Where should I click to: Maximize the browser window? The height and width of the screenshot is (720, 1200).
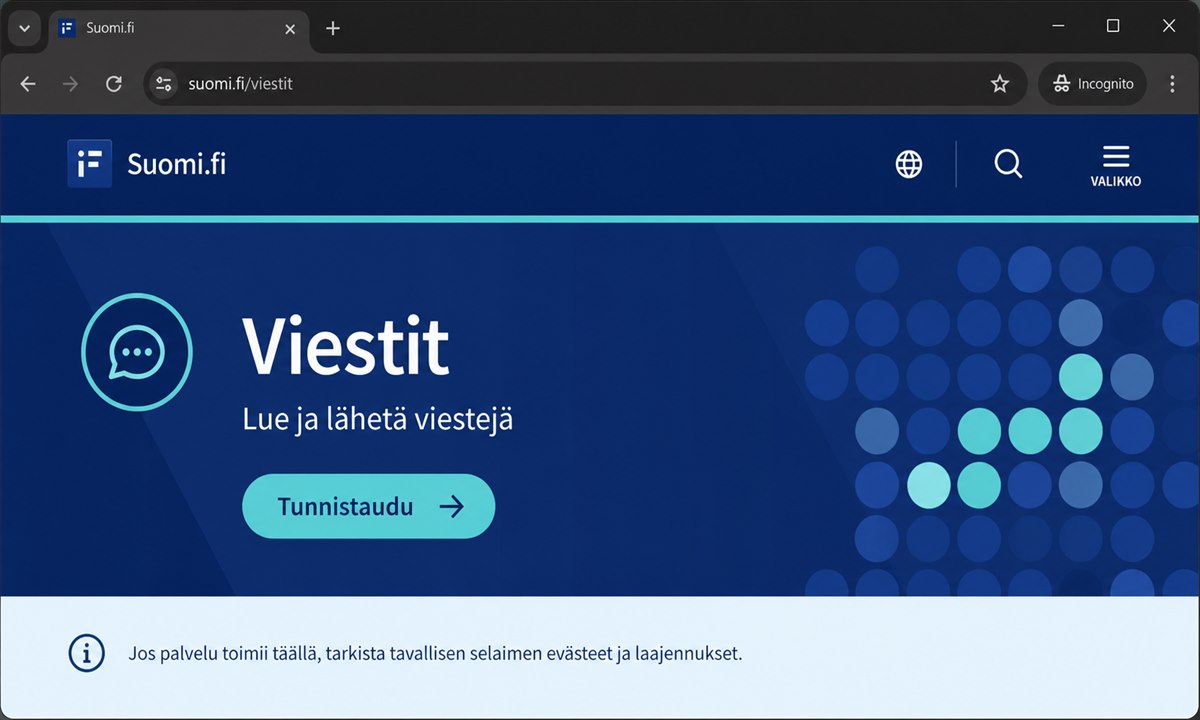coord(1113,27)
